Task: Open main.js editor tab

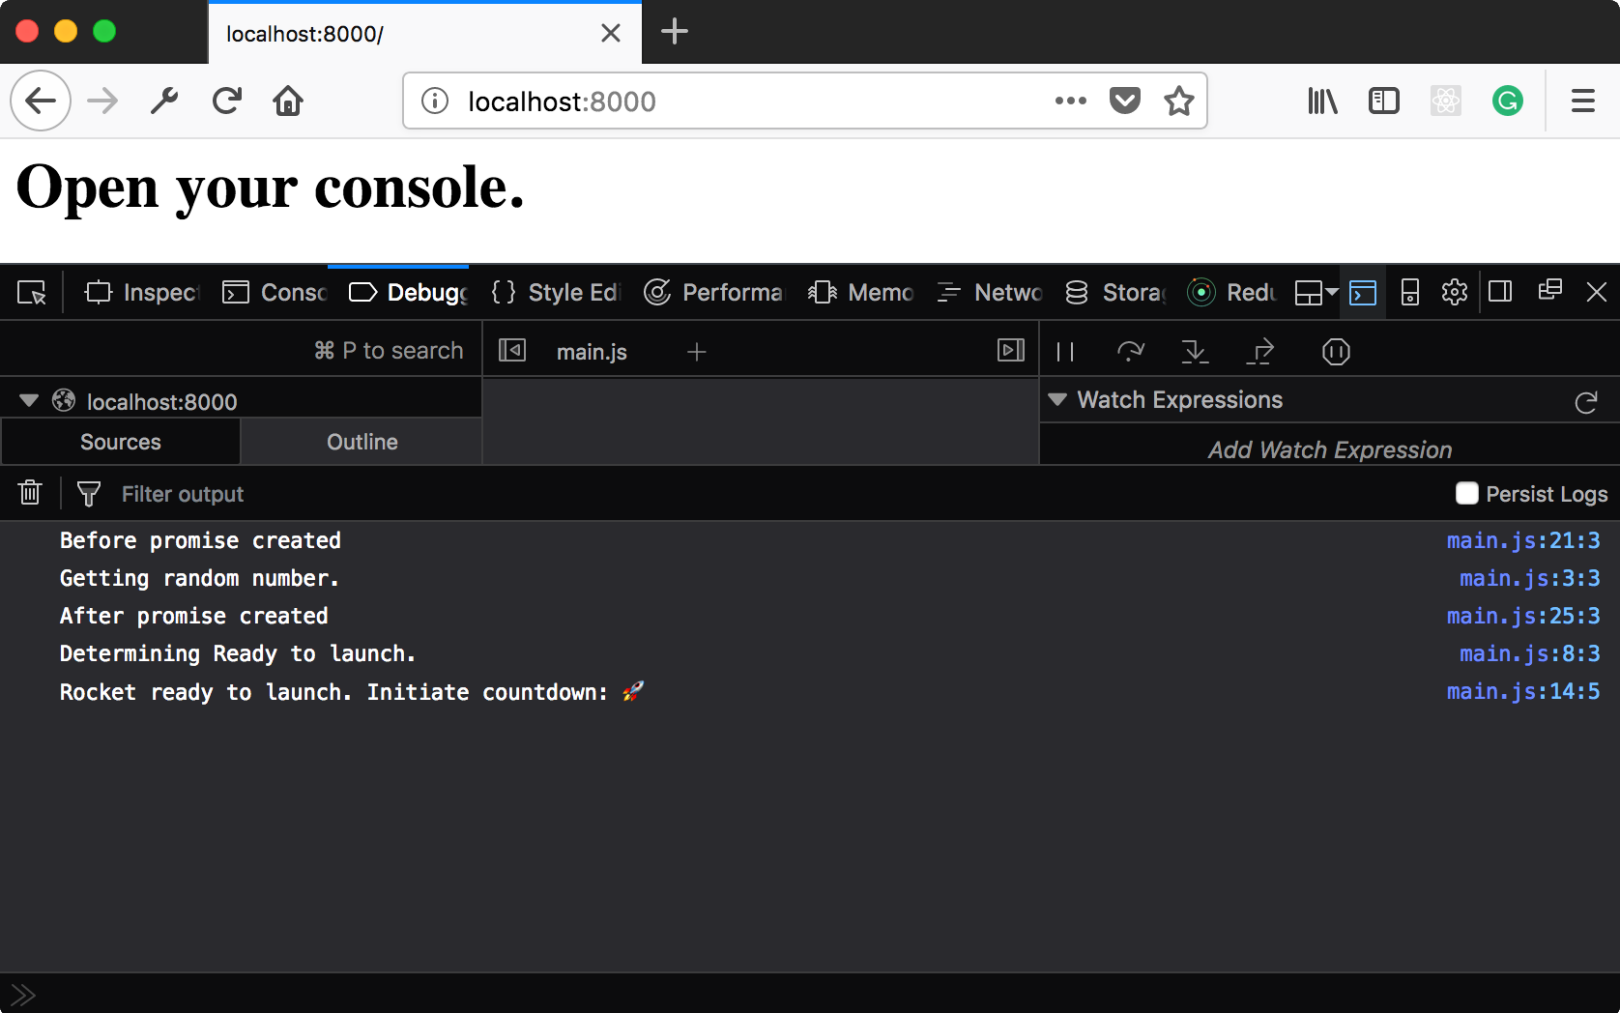Action: pos(592,352)
